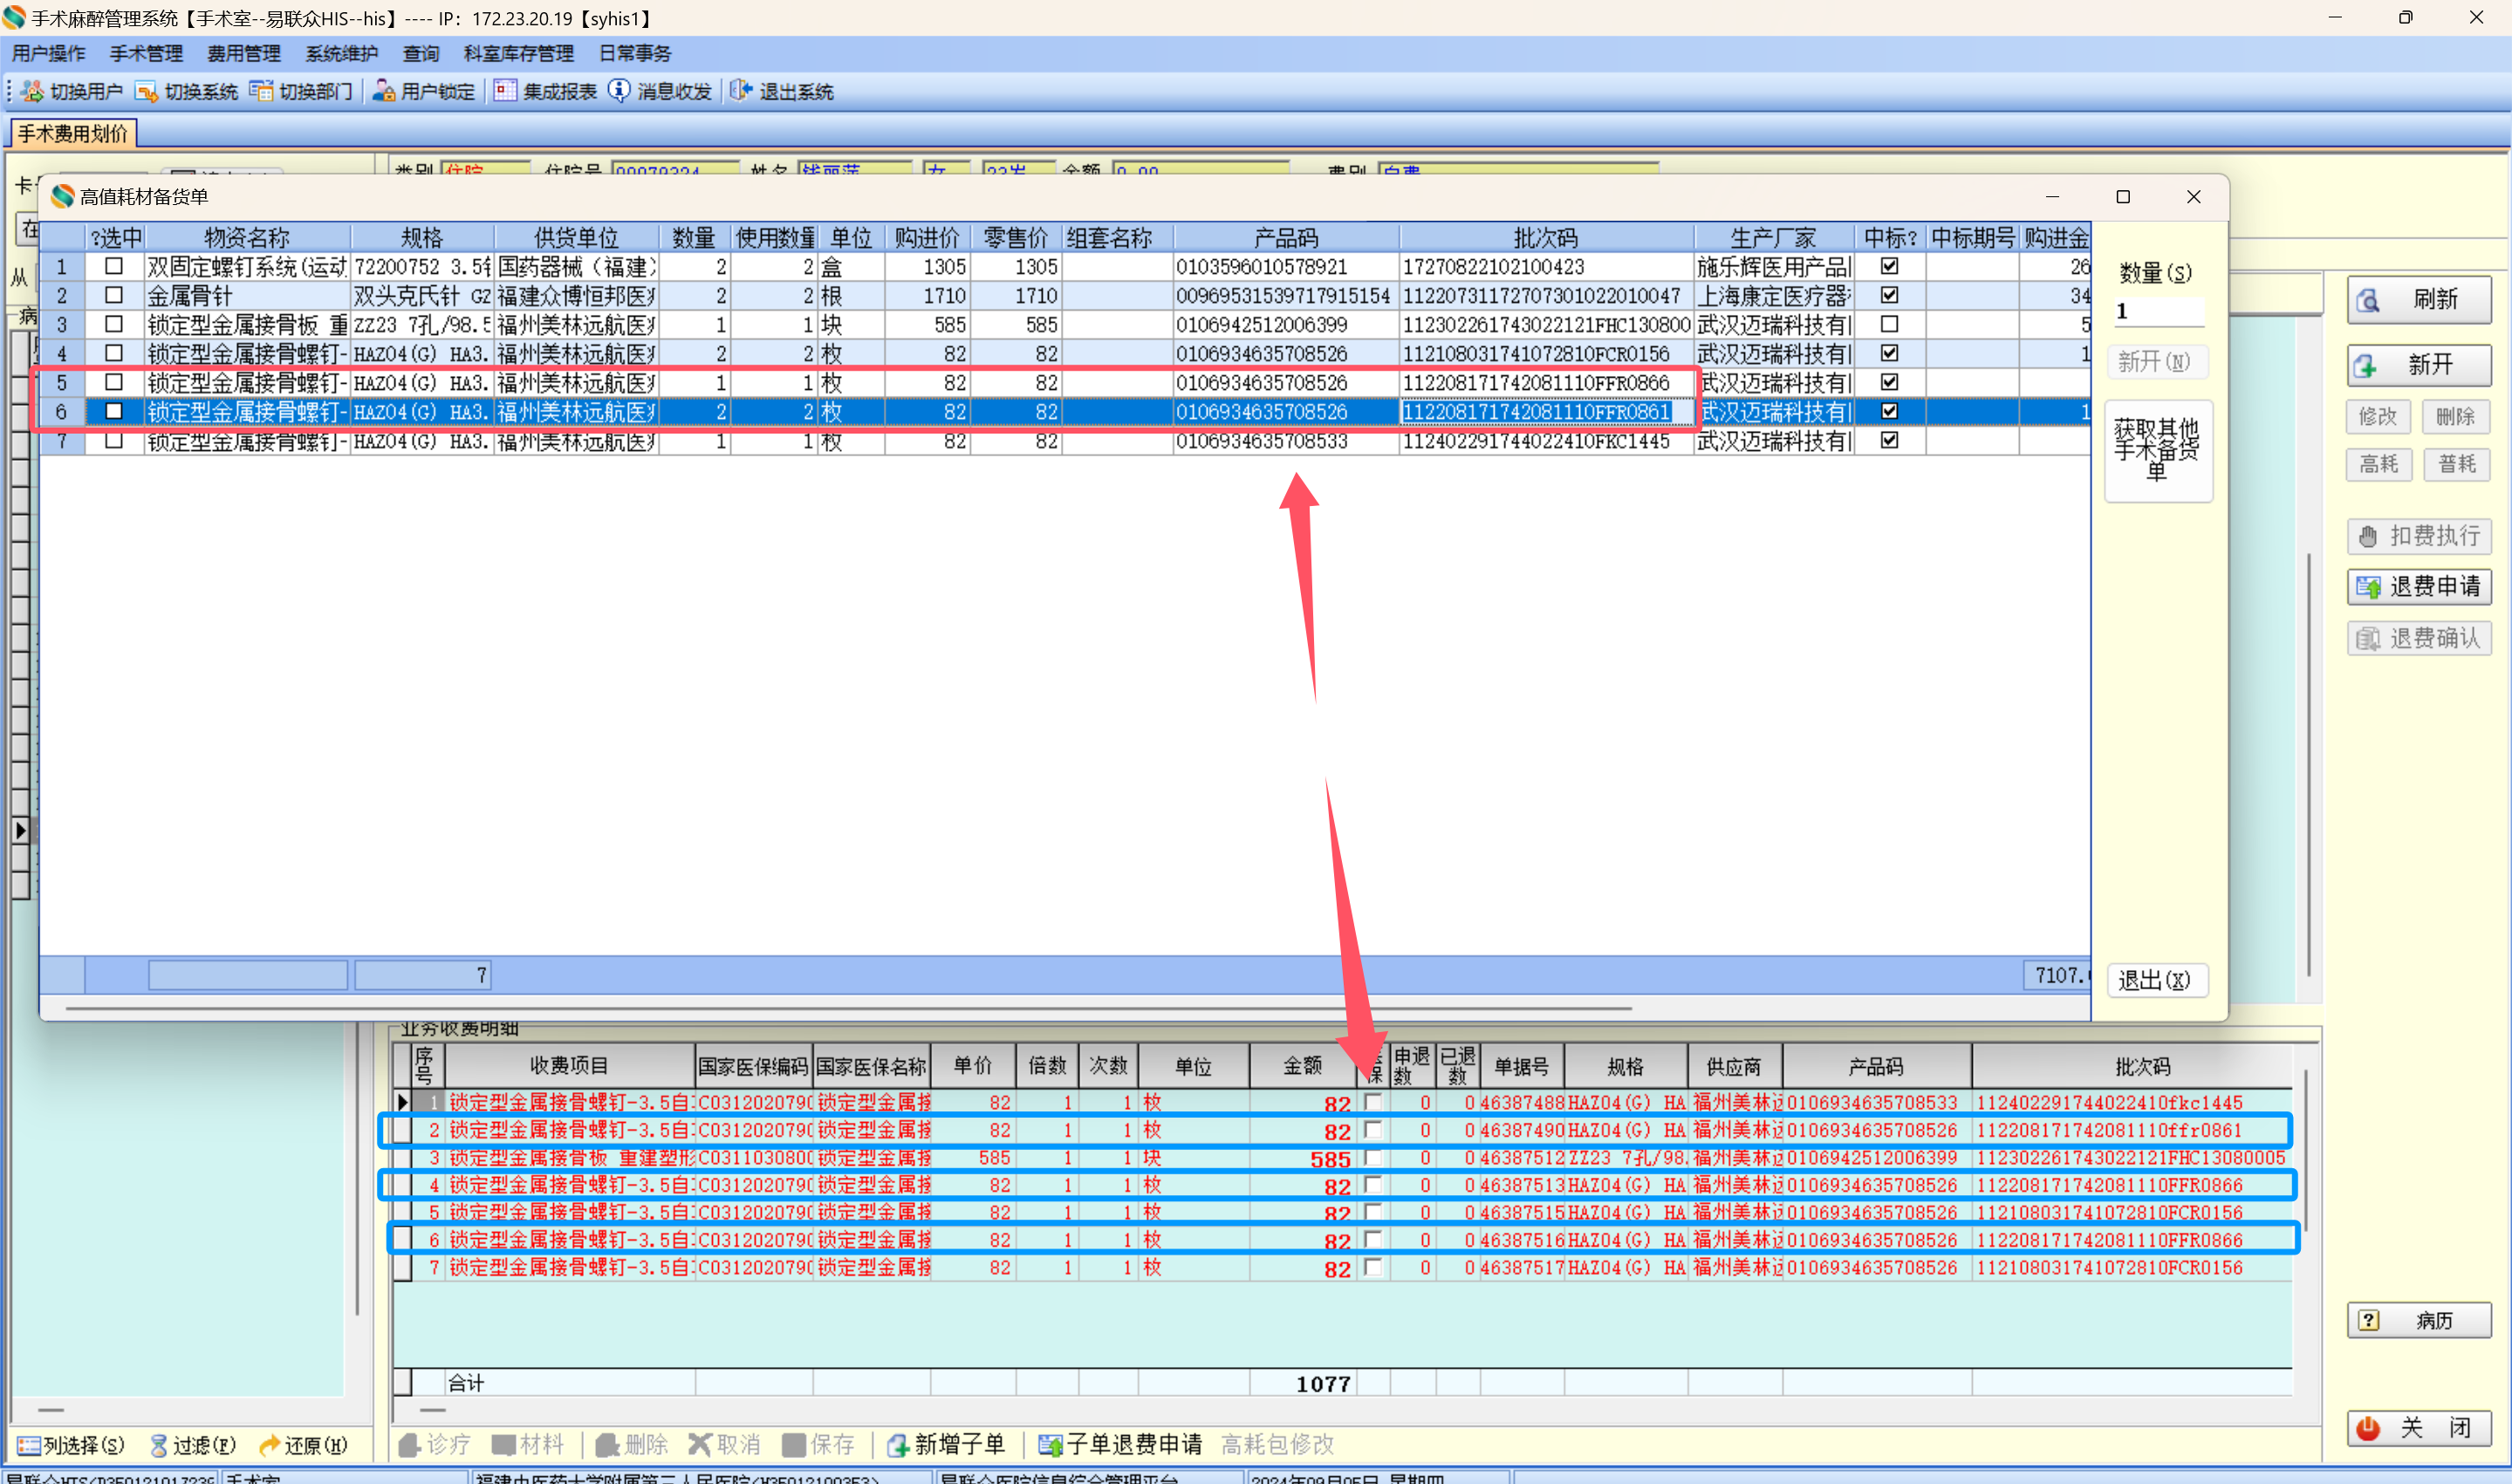
Task: Open the 费用管理 menu
Action: pyautogui.click(x=243, y=53)
